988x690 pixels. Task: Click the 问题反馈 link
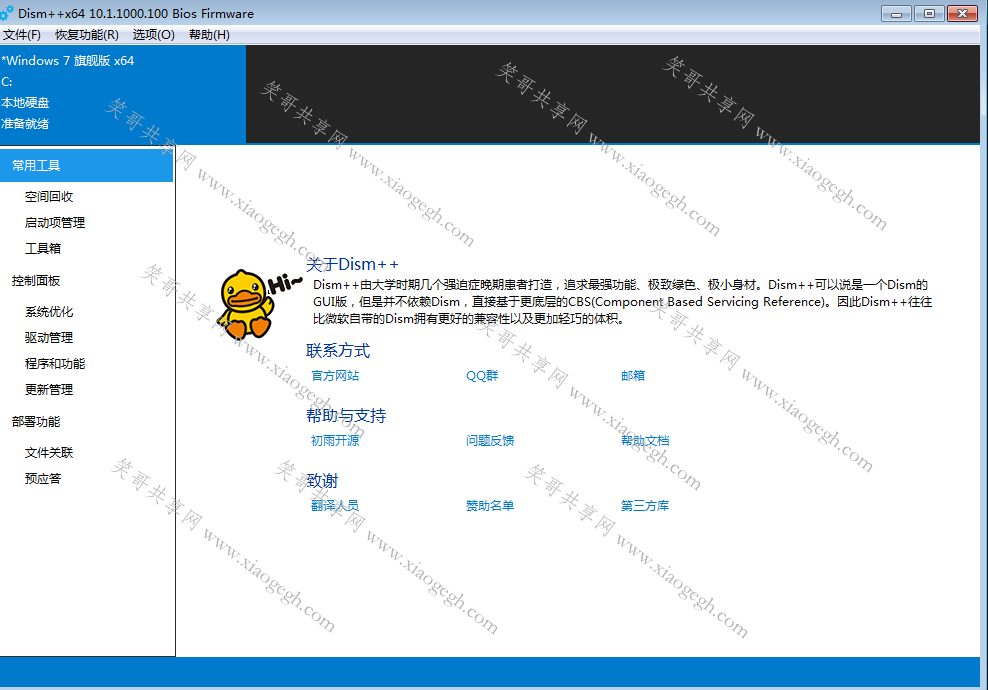(x=490, y=440)
